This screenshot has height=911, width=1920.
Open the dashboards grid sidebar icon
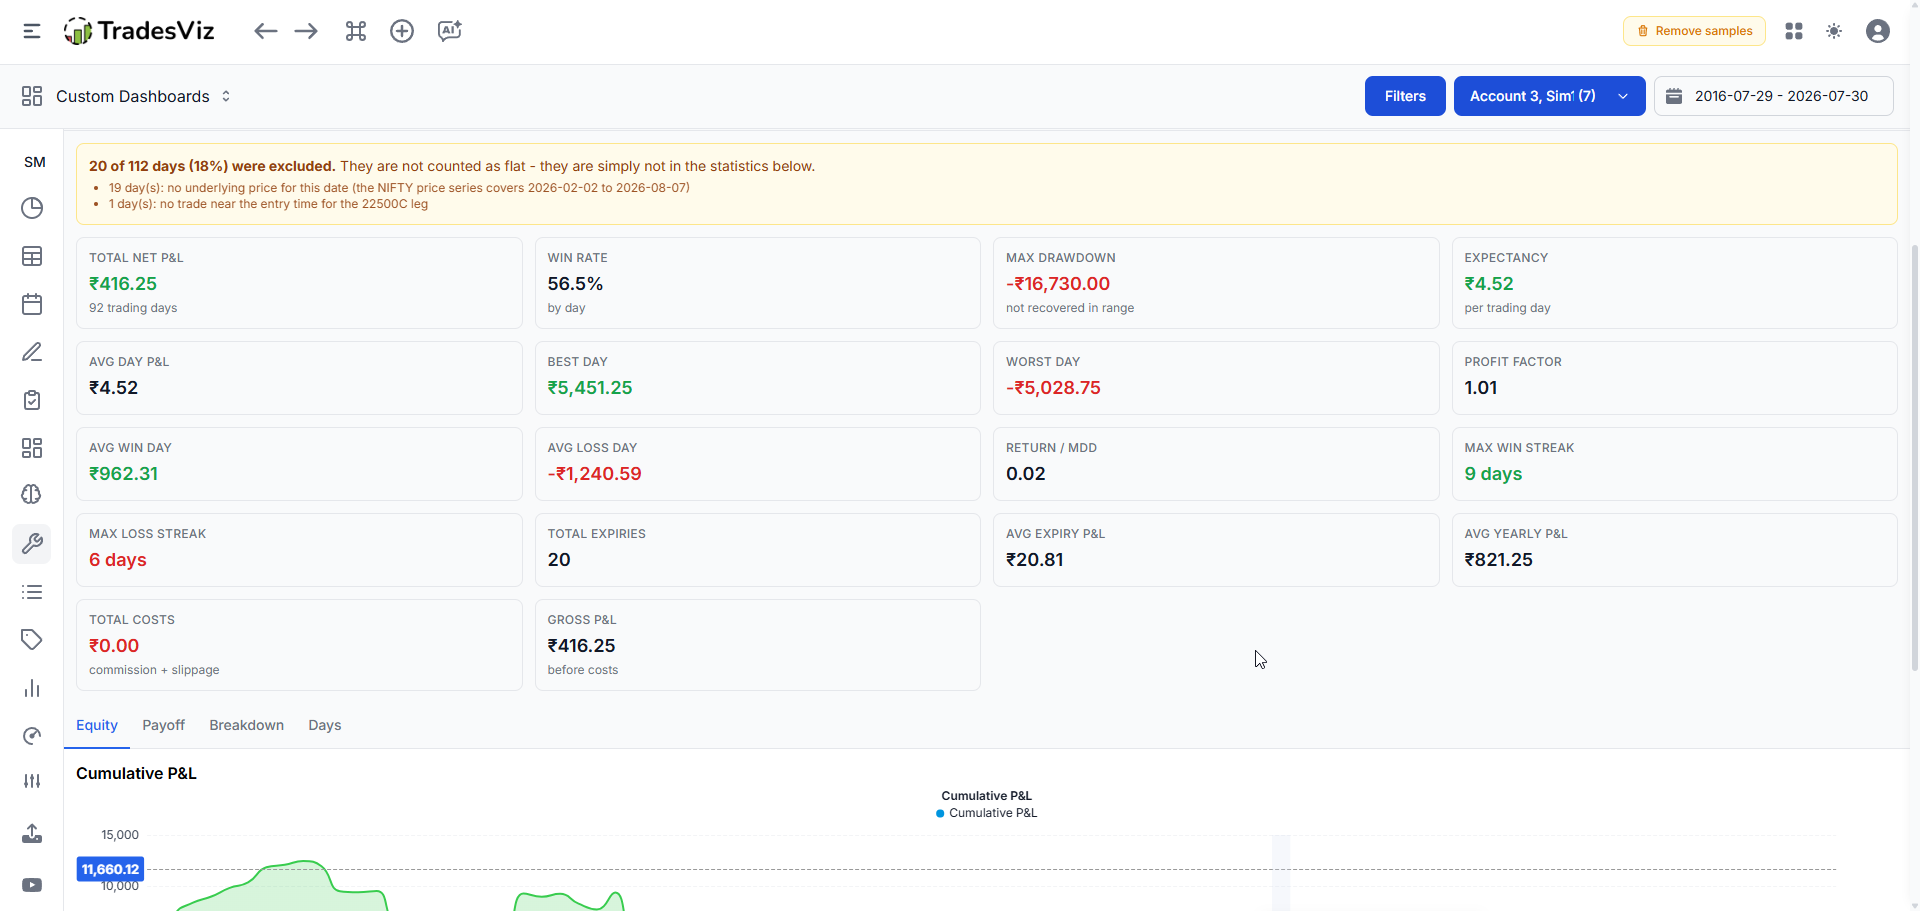click(32, 448)
